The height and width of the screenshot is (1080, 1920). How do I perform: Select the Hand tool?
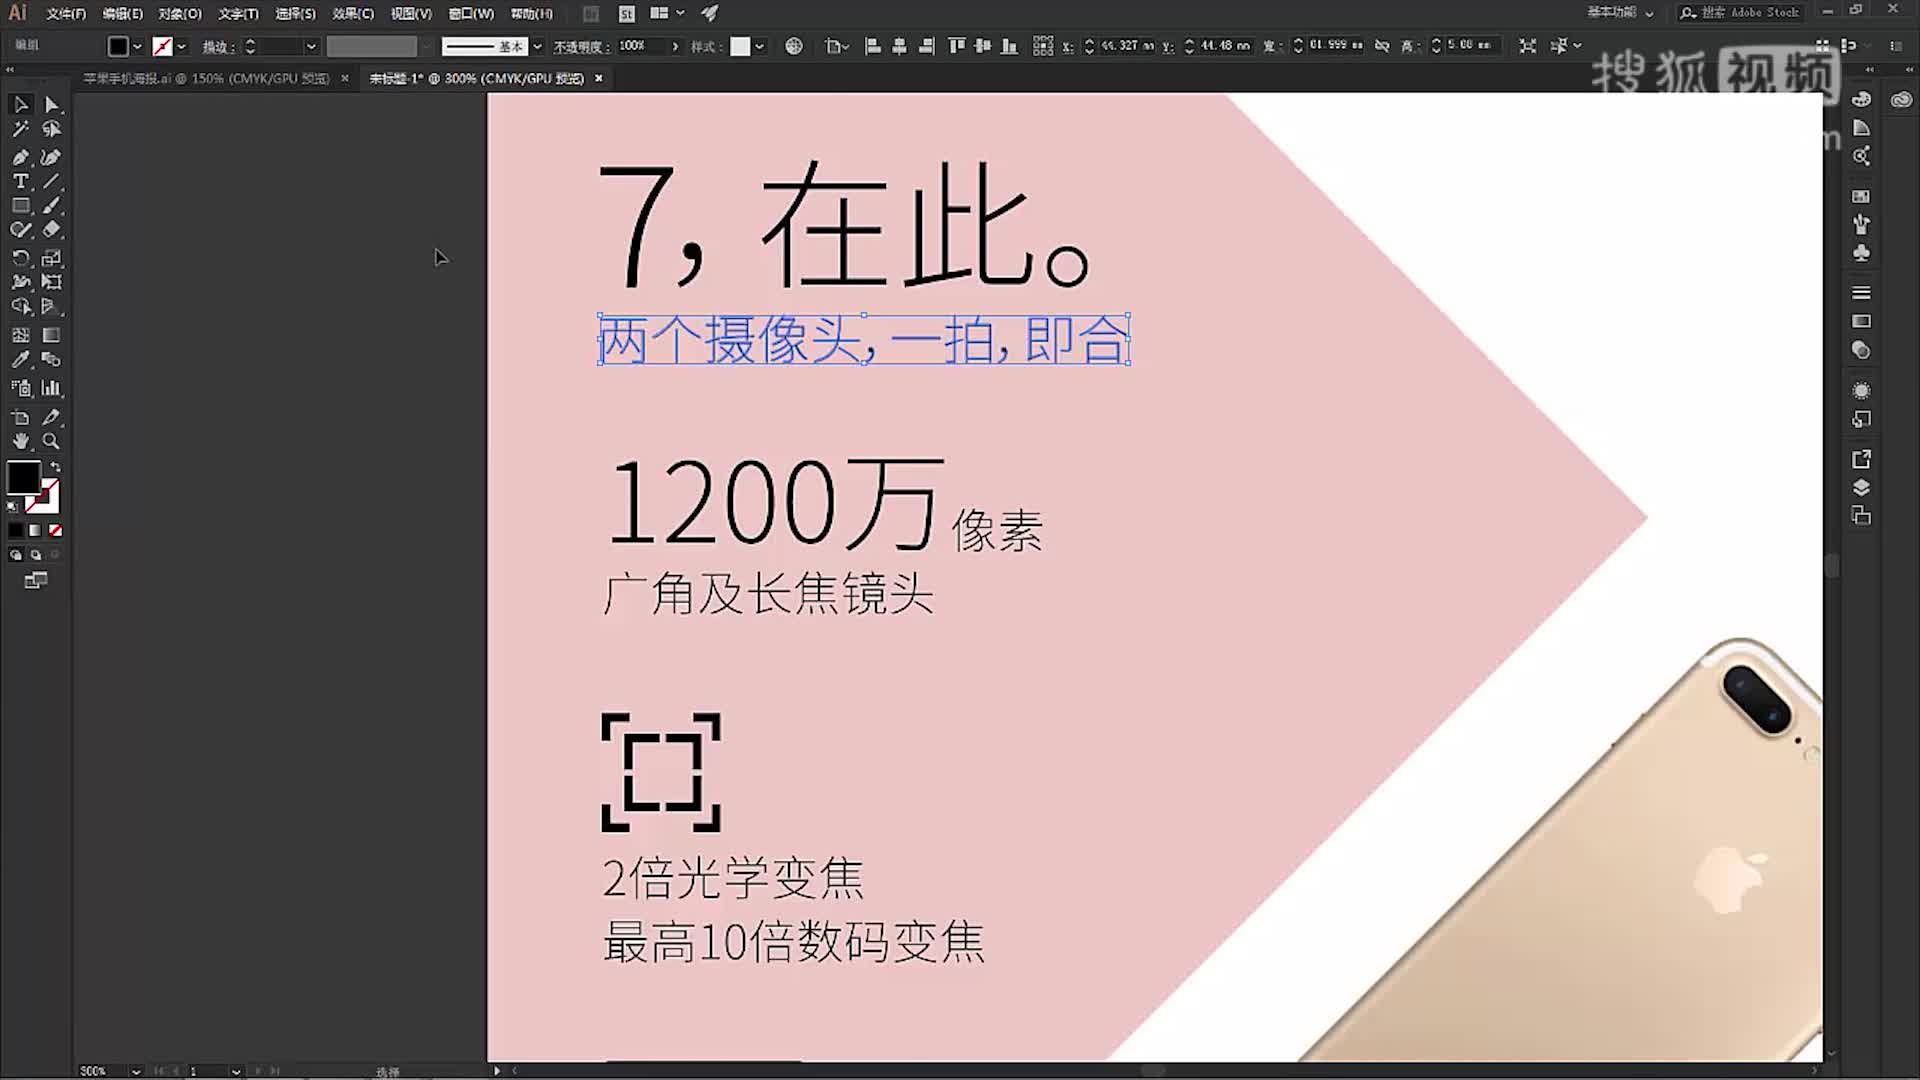pos(21,441)
